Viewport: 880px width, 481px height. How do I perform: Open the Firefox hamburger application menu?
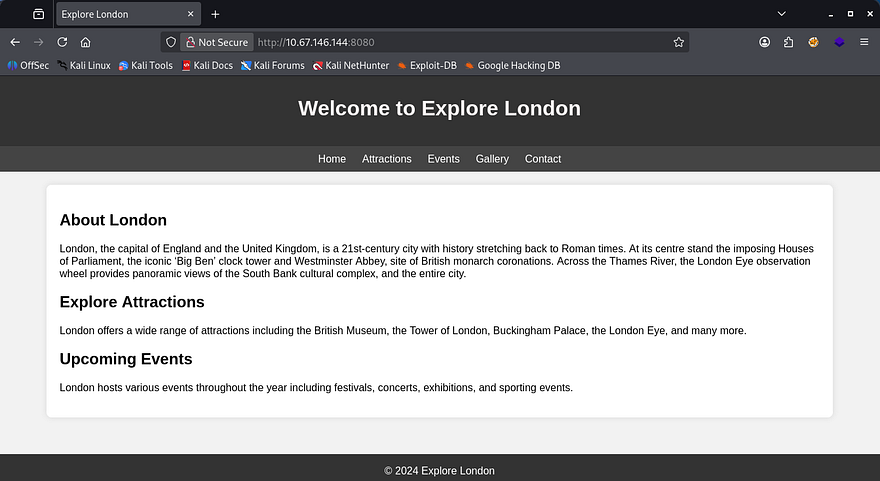864,42
